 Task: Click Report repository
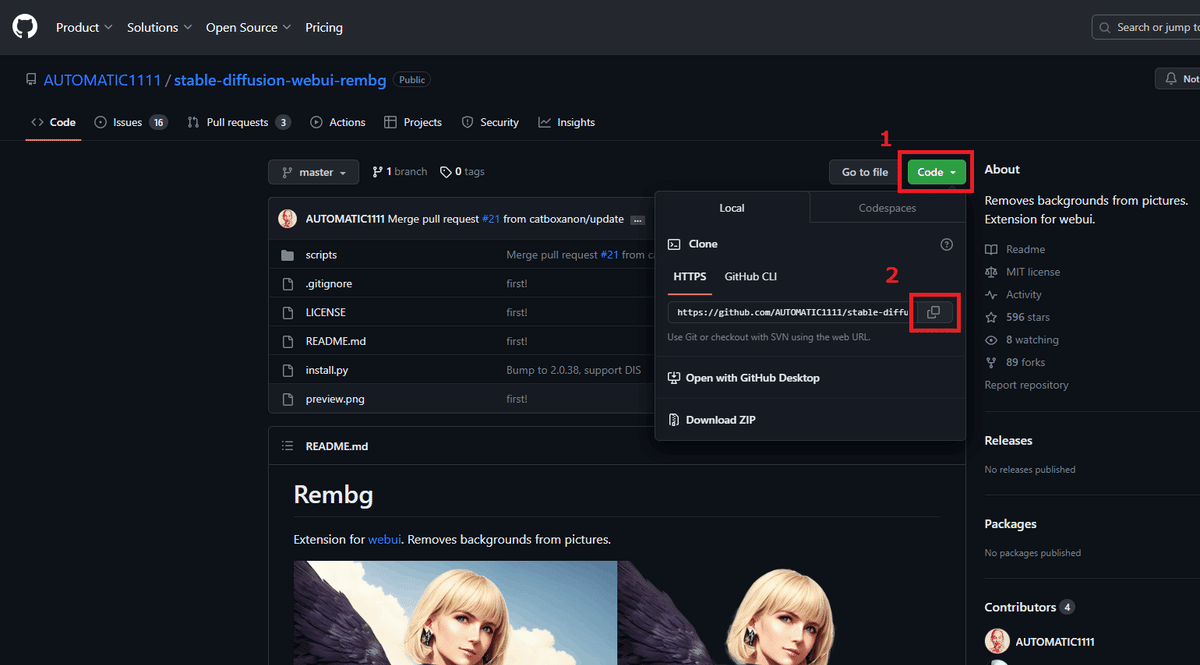pos(1026,385)
